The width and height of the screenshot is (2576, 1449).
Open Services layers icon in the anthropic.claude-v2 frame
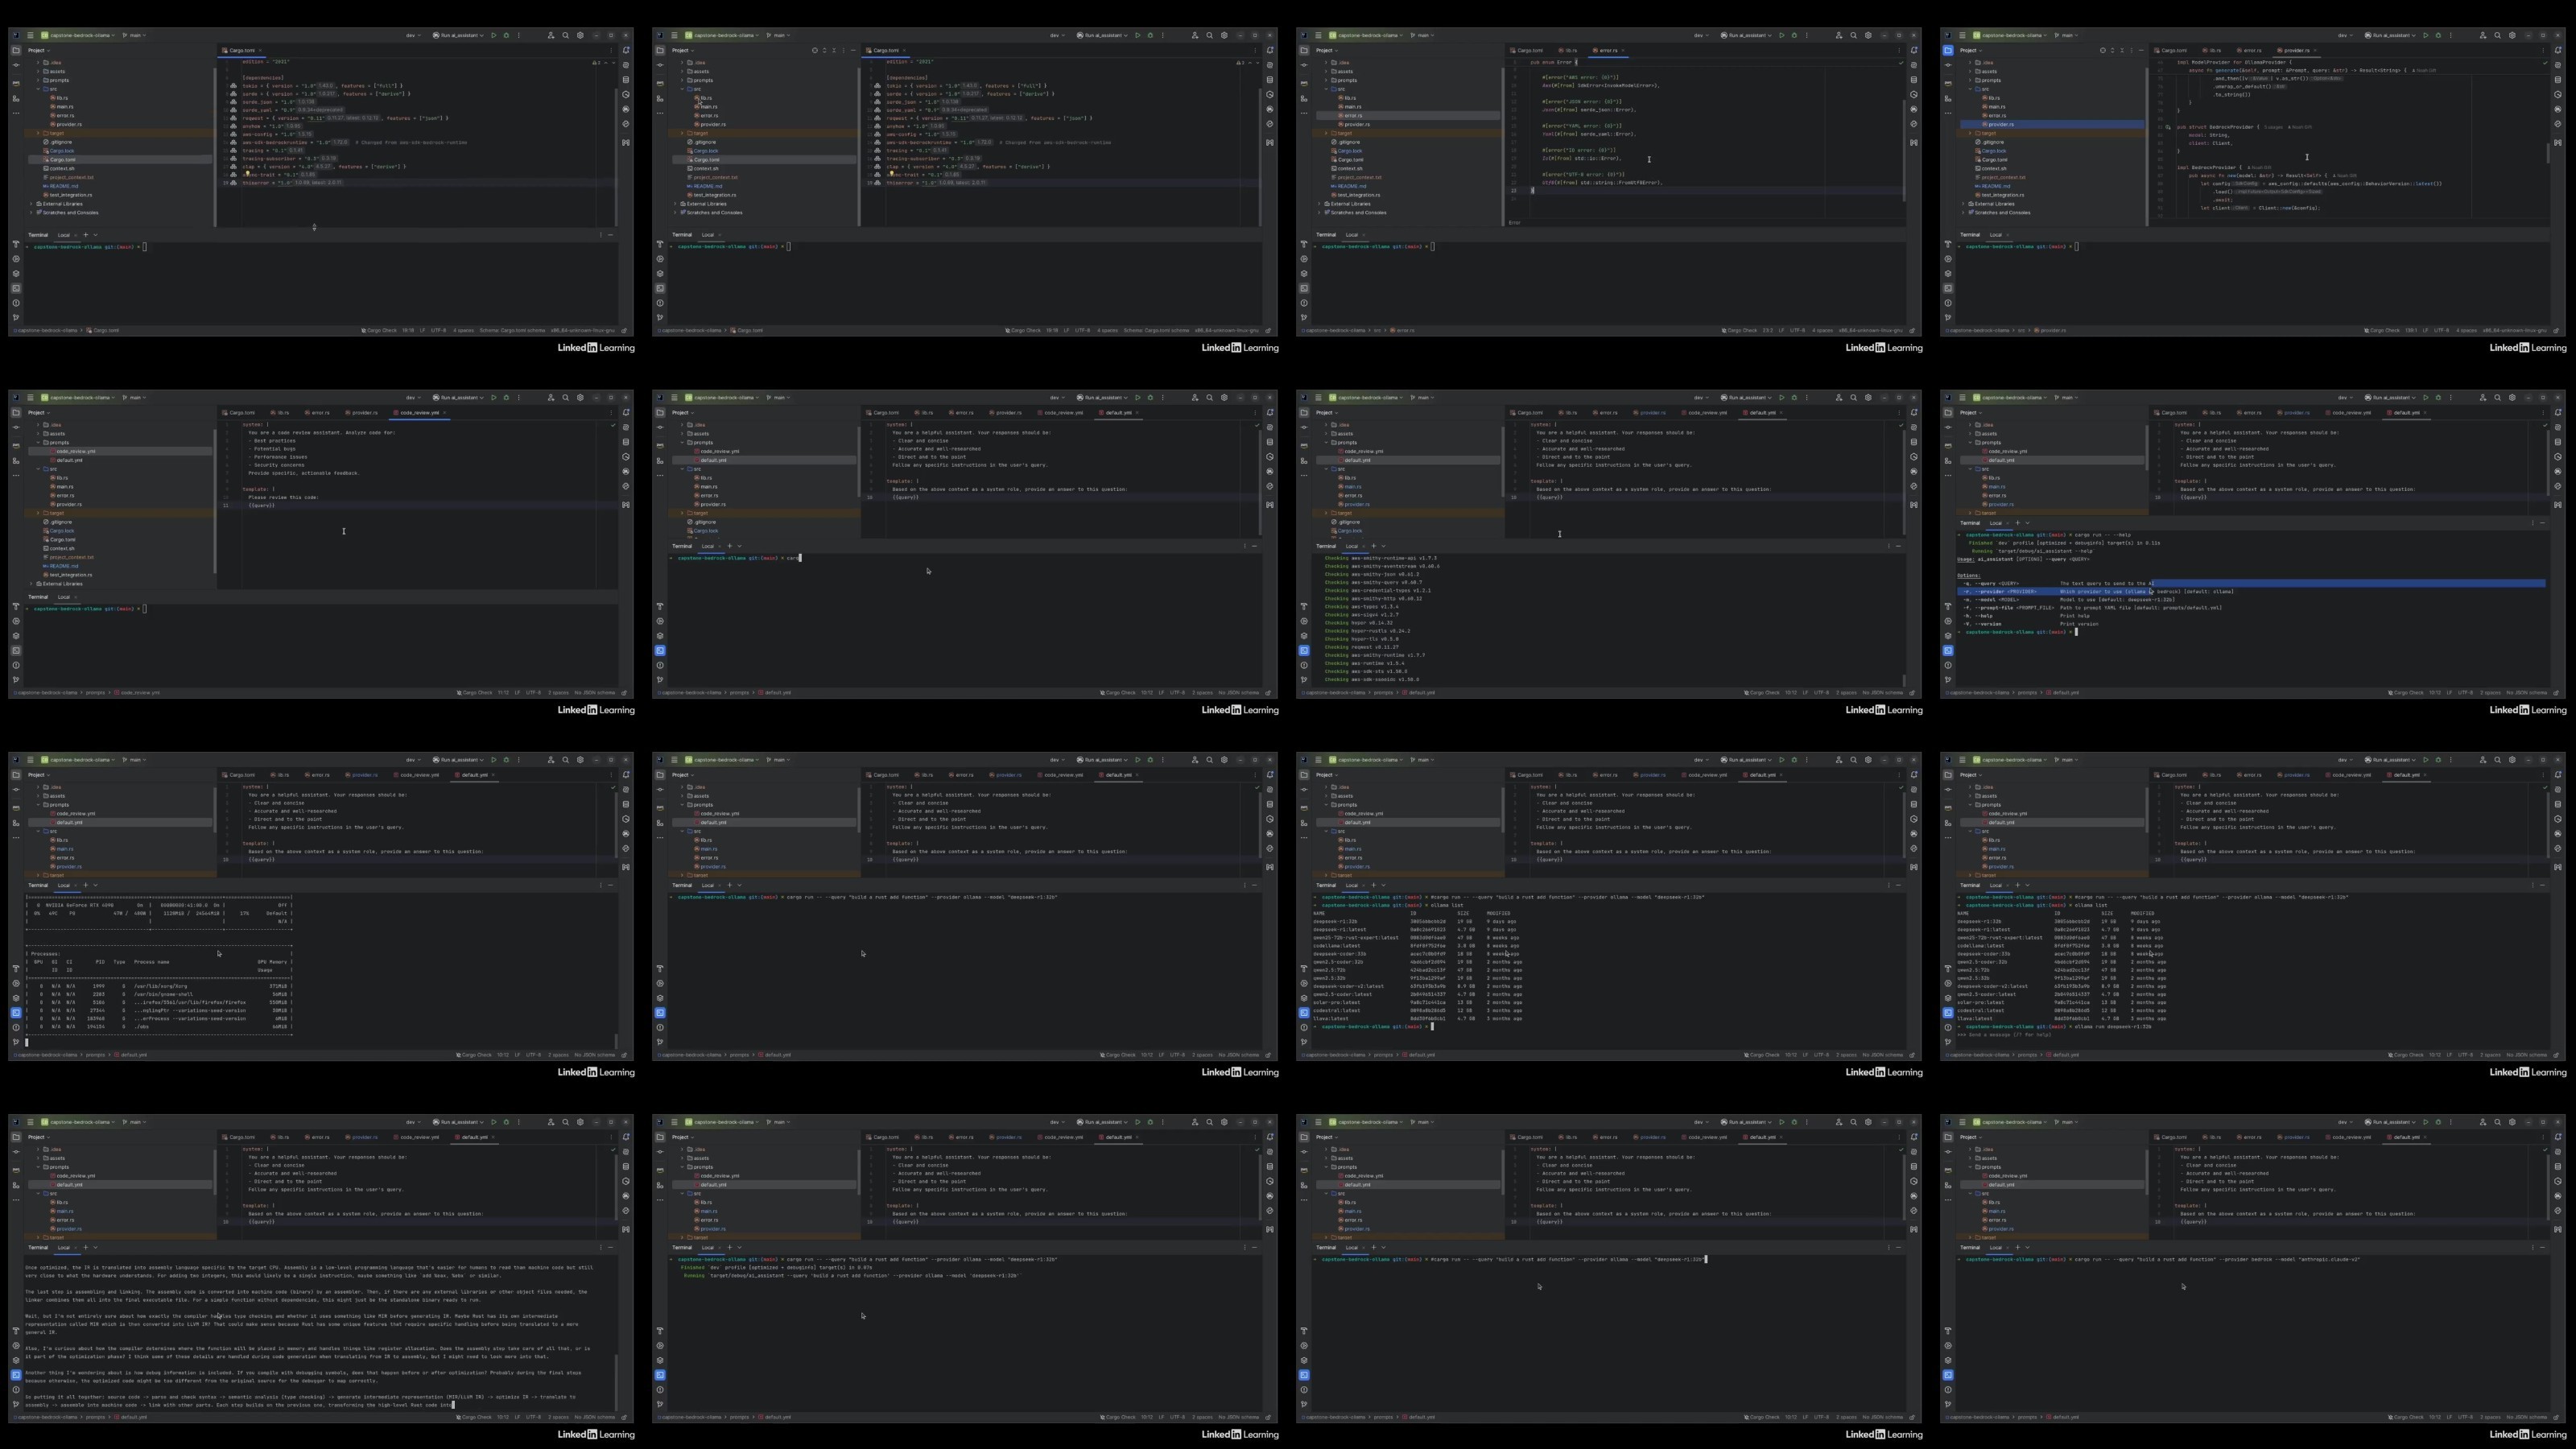pos(1948,1360)
